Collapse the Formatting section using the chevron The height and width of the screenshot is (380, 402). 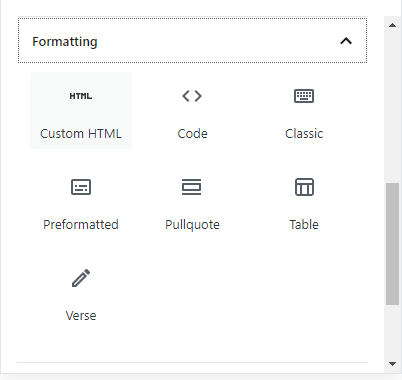click(346, 41)
